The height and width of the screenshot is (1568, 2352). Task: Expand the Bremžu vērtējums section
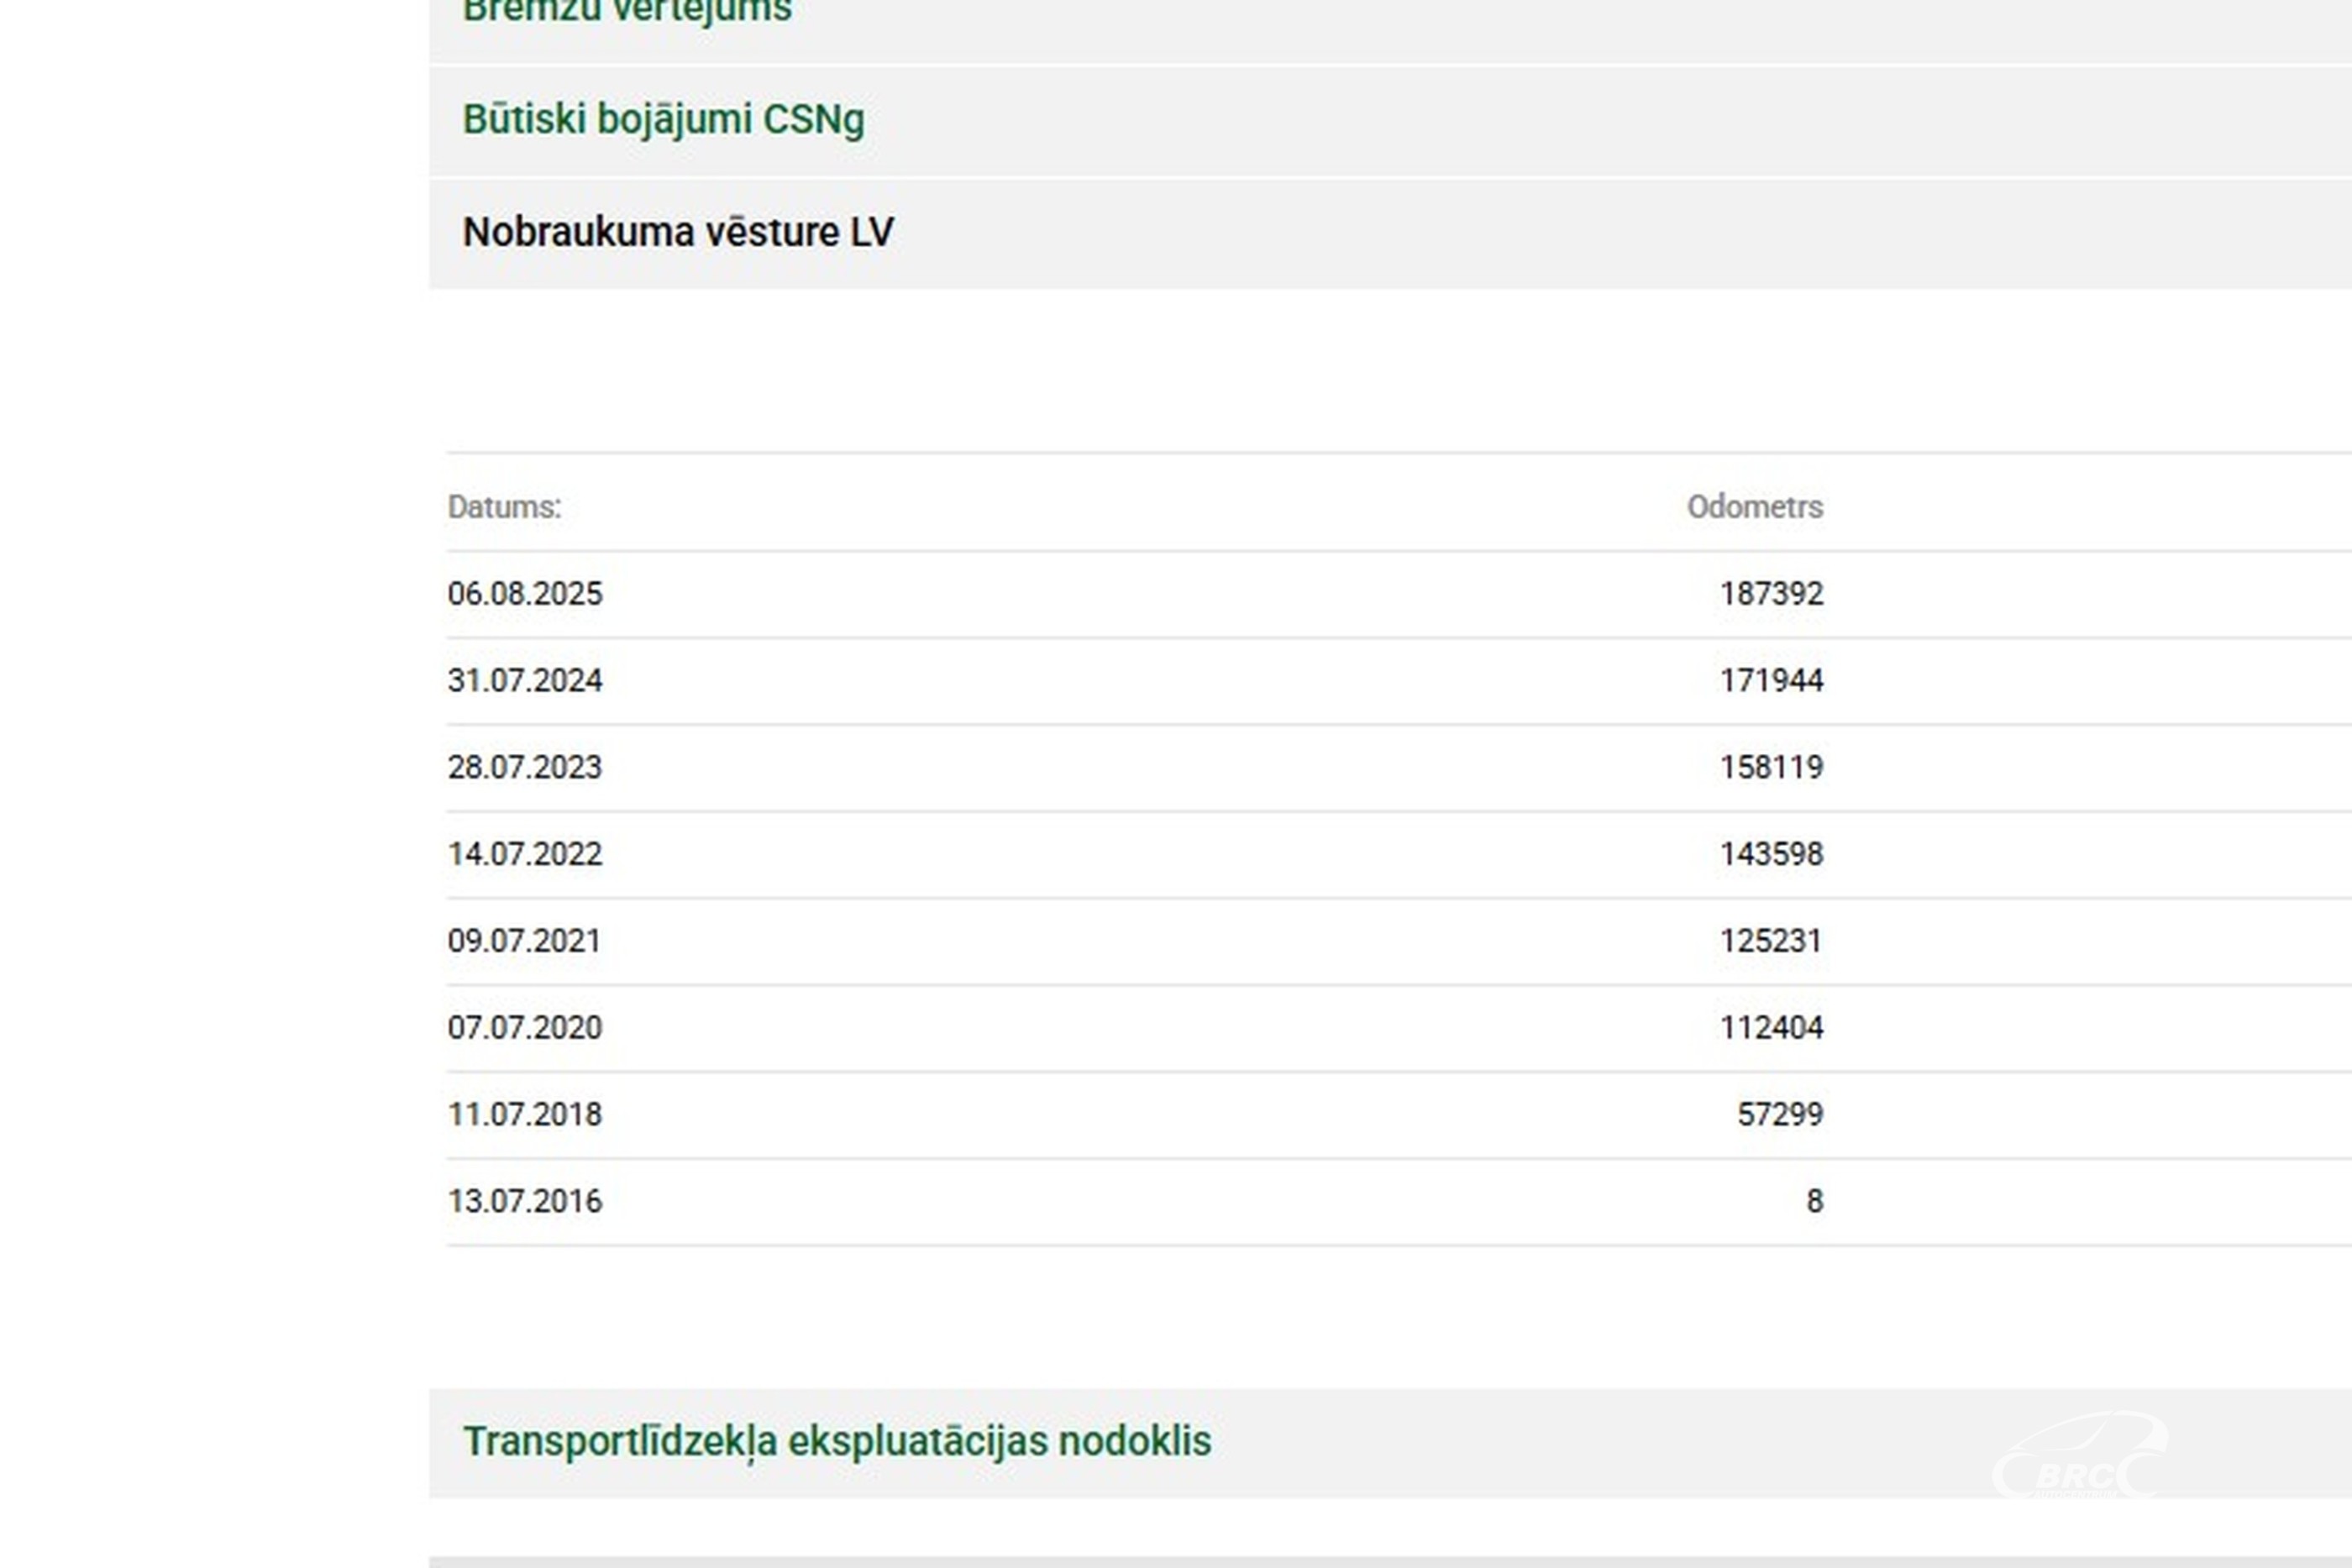627,12
